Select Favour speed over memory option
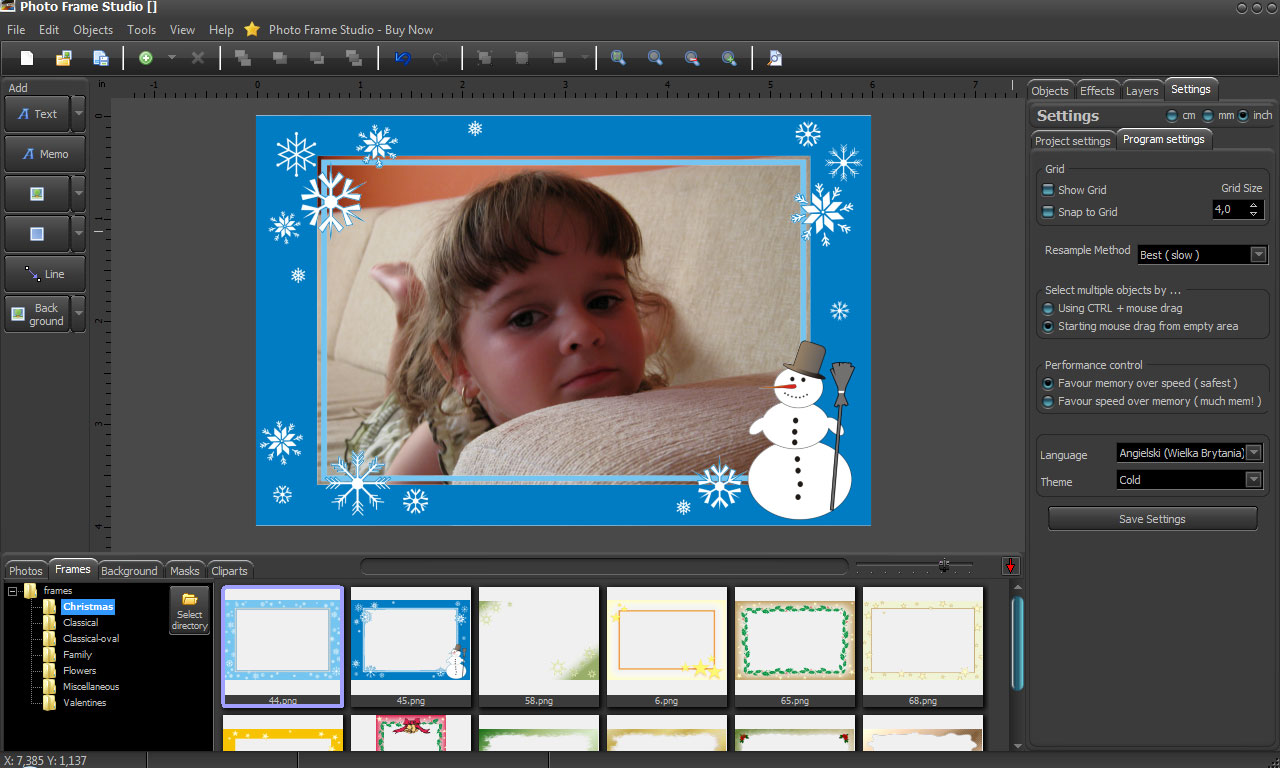This screenshot has height=768, width=1280. [x=1048, y=401]
